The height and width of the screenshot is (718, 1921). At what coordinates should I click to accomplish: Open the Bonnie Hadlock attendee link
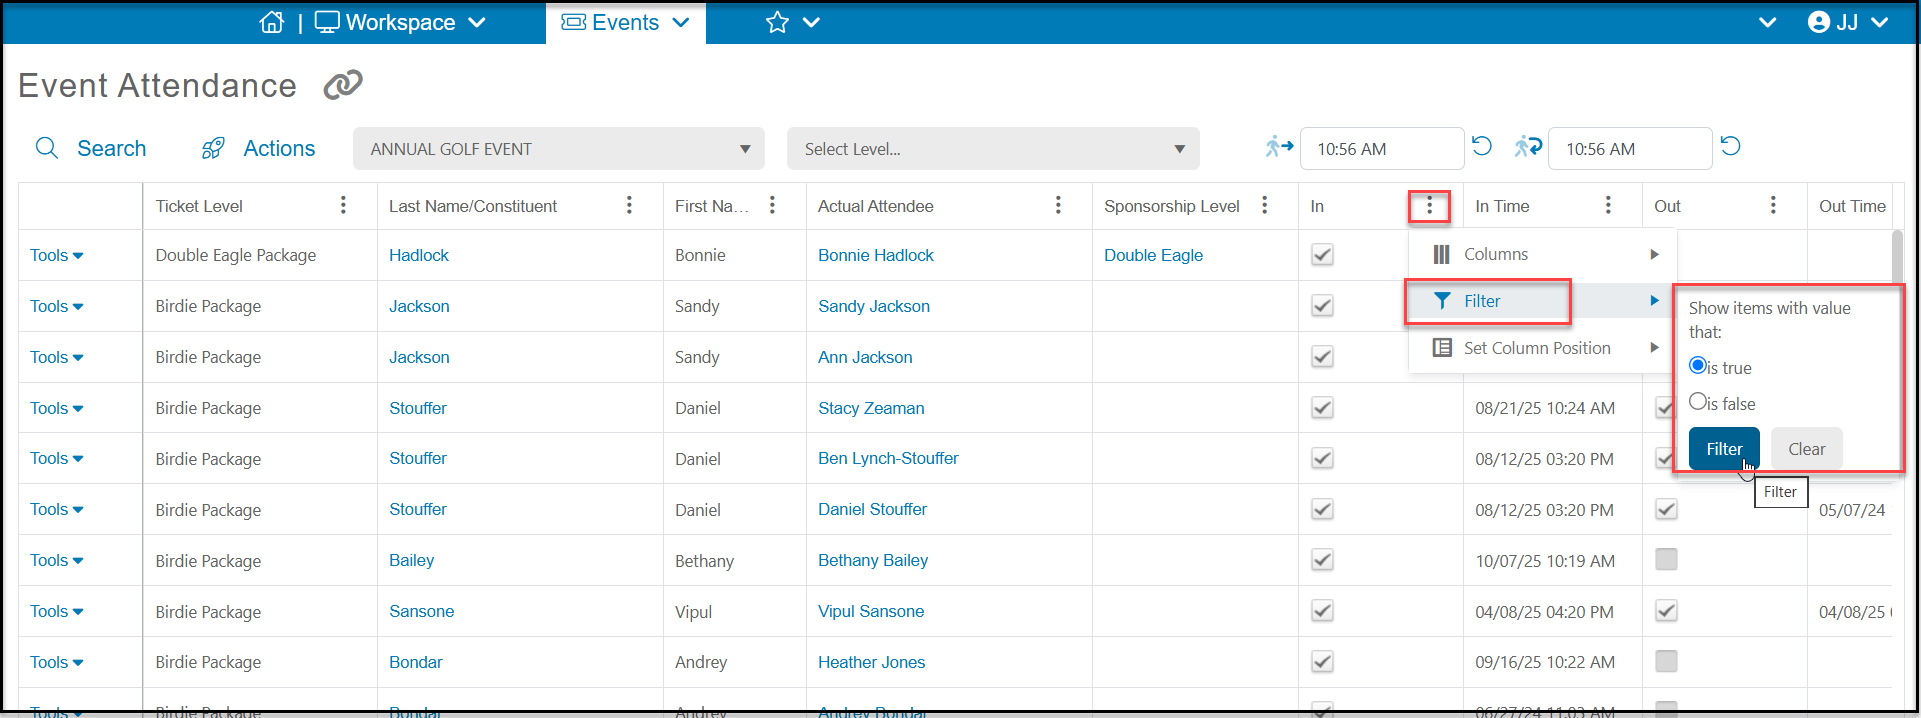(x=876, y=255)
